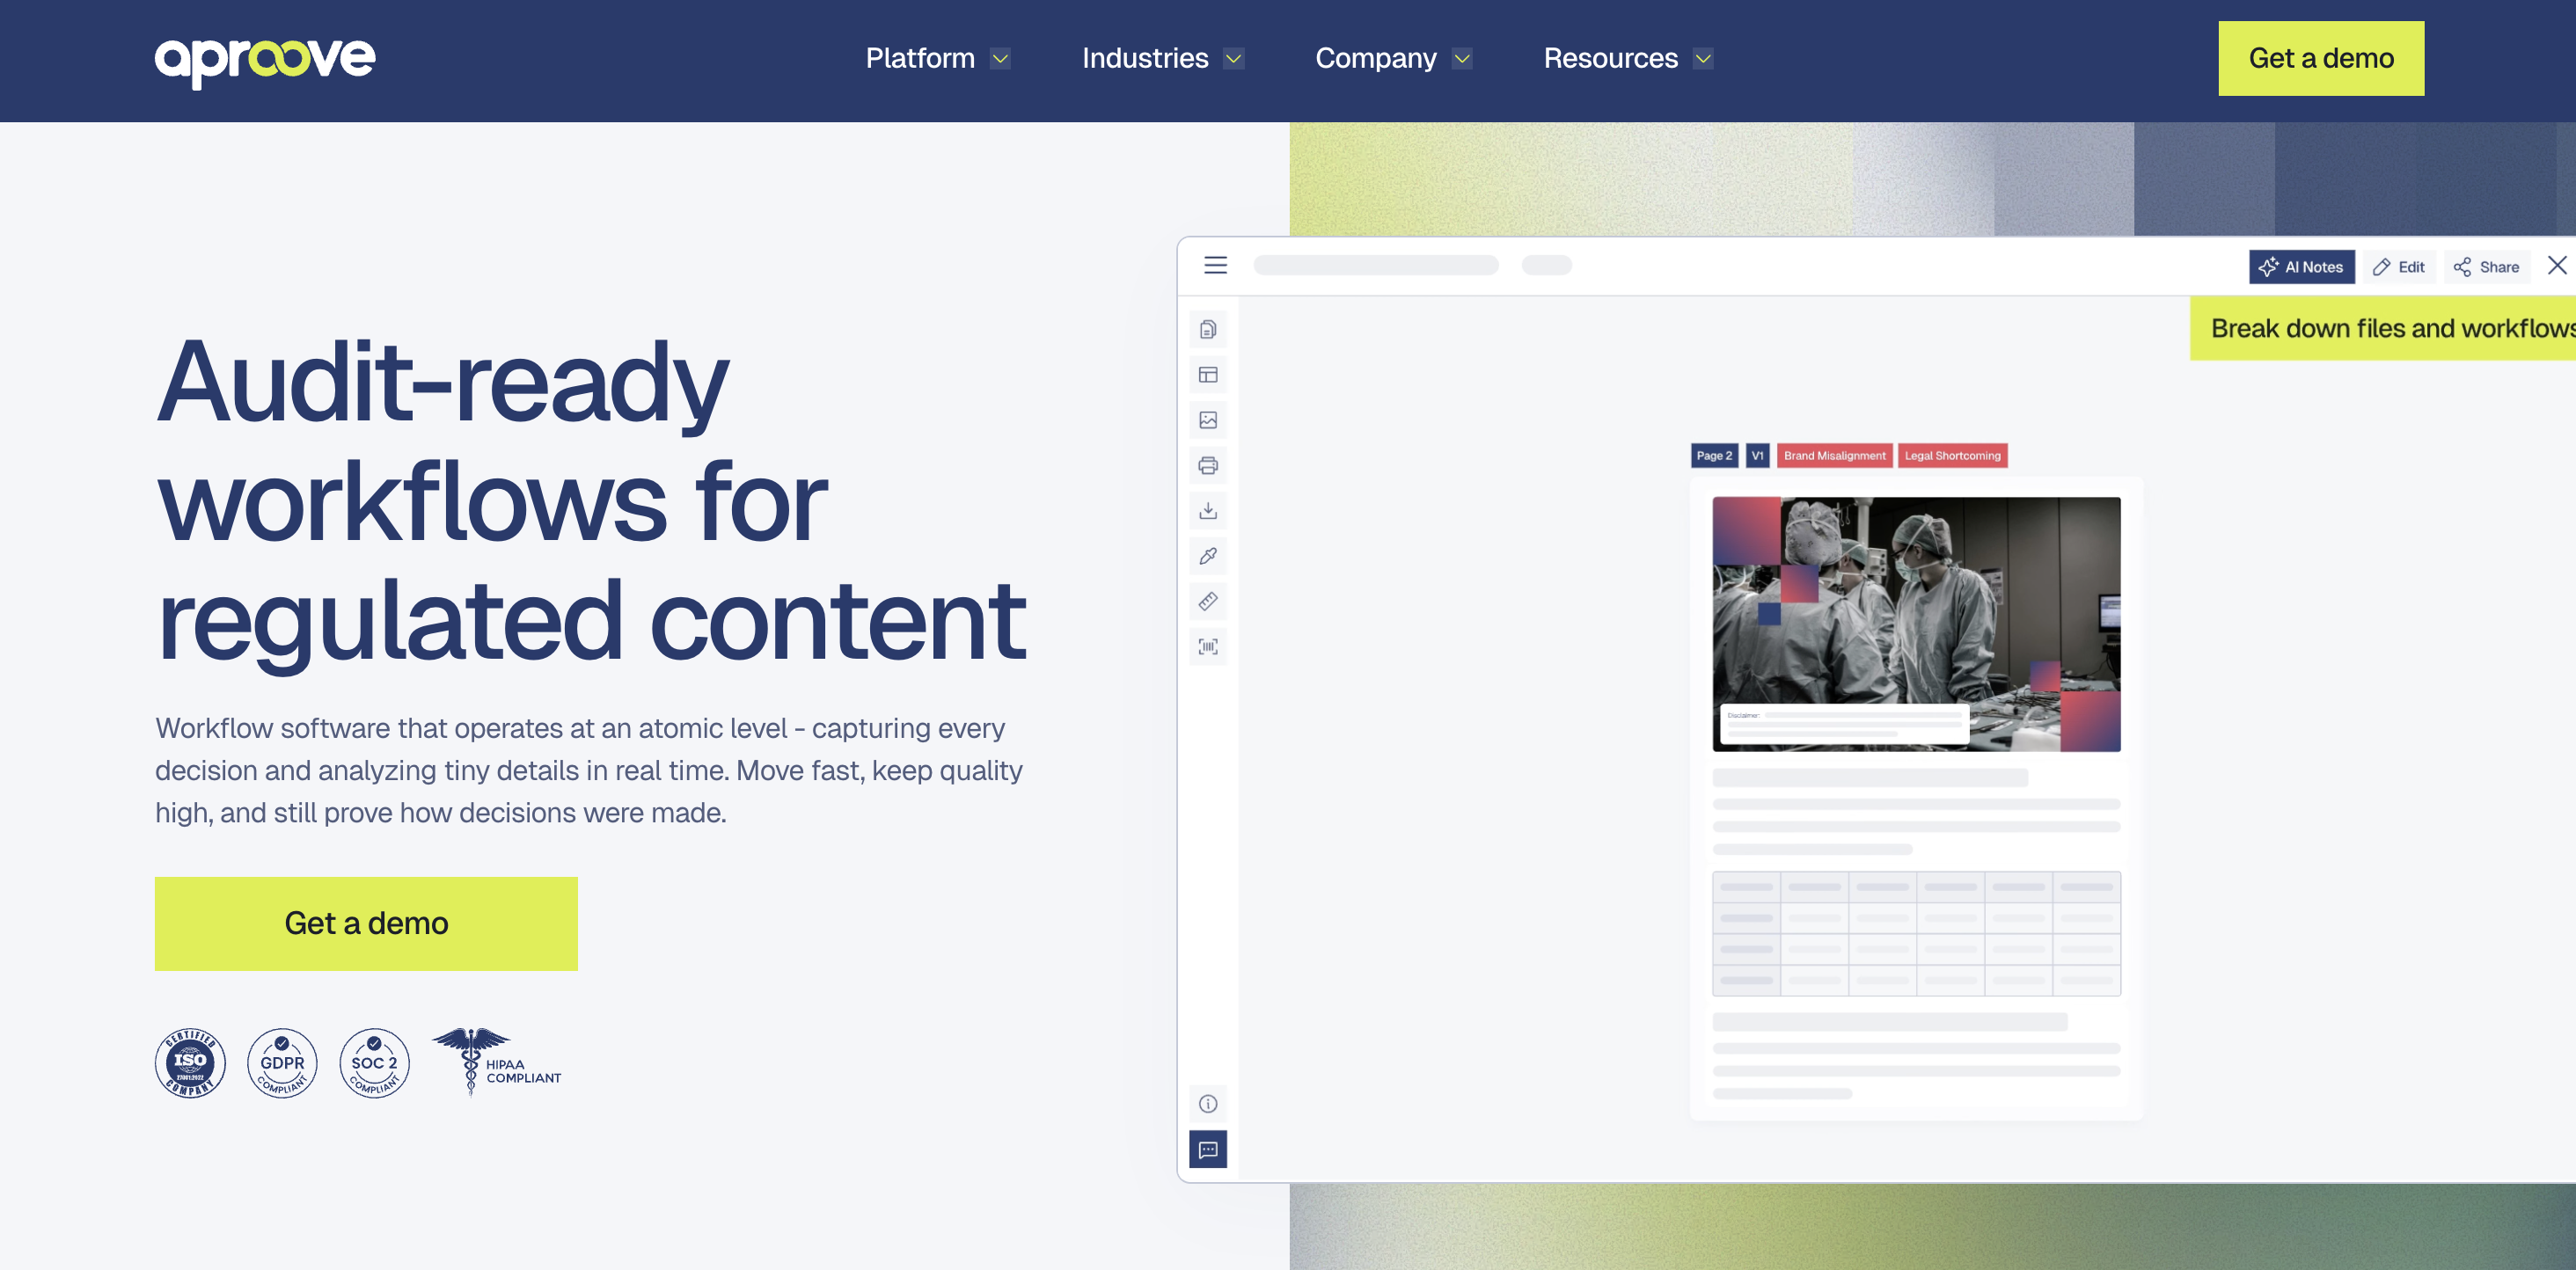Expand the Resources dropdown chevron
The image size is (2576, 1270).
pos(1703,59)
